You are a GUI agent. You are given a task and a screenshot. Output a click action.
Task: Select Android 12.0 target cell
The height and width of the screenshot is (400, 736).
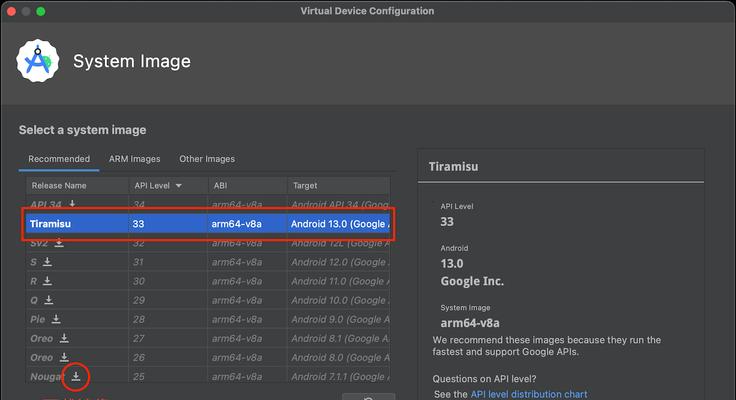(x=340, y=262)
